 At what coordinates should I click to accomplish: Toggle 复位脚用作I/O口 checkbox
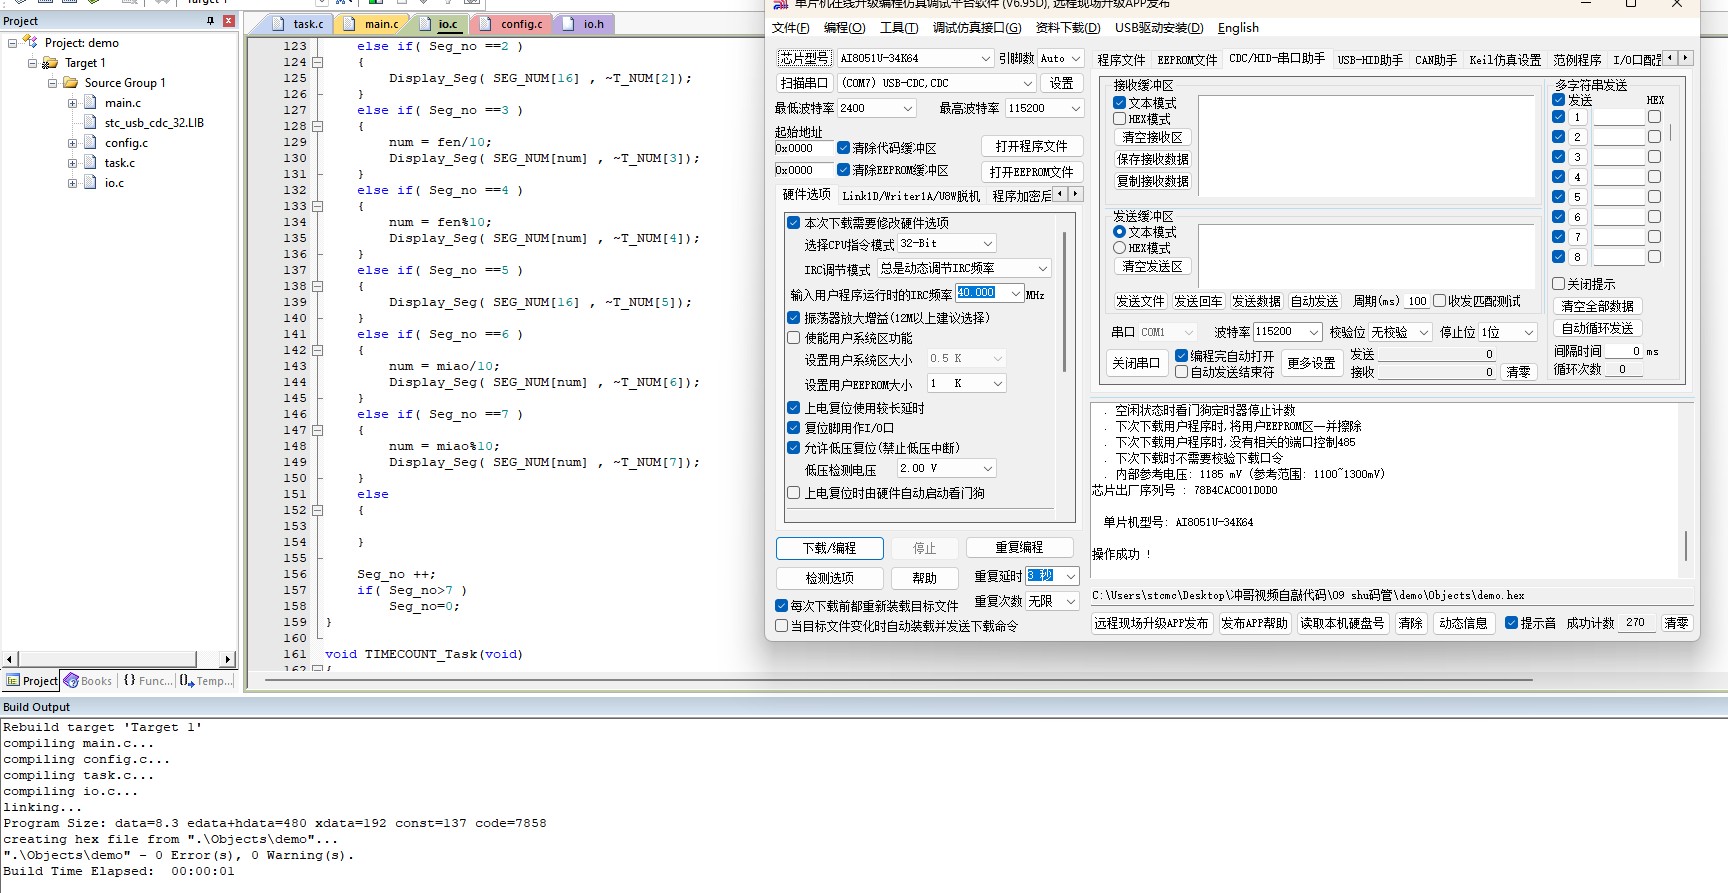pyautogui.click(x=793, y=428)
